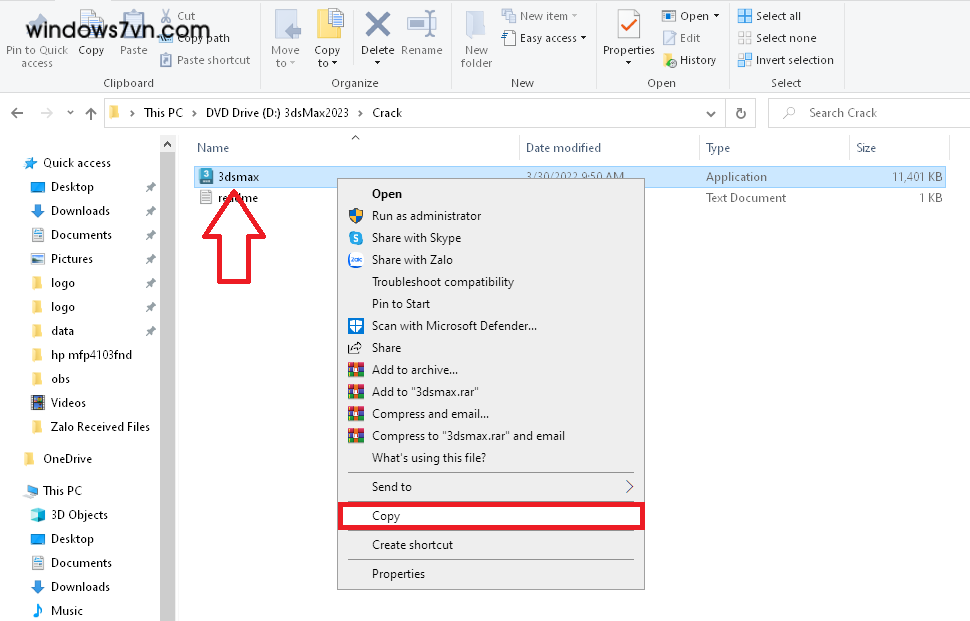Click the Up arrow navigation button
Image resolution: width=970 pixels, height=621 pixels.
pos(91,113)
